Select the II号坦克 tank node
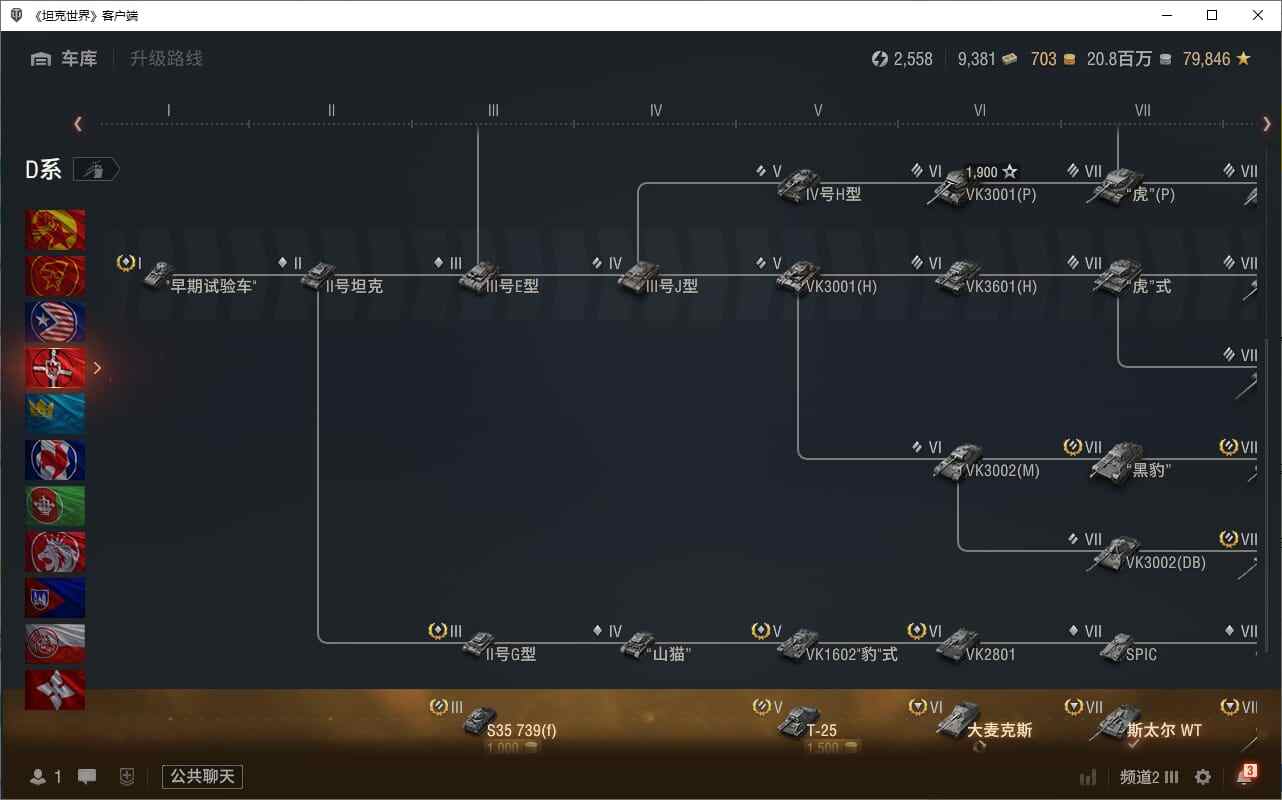The width and height of the screenshot is (1282, 800). point(342,277)
